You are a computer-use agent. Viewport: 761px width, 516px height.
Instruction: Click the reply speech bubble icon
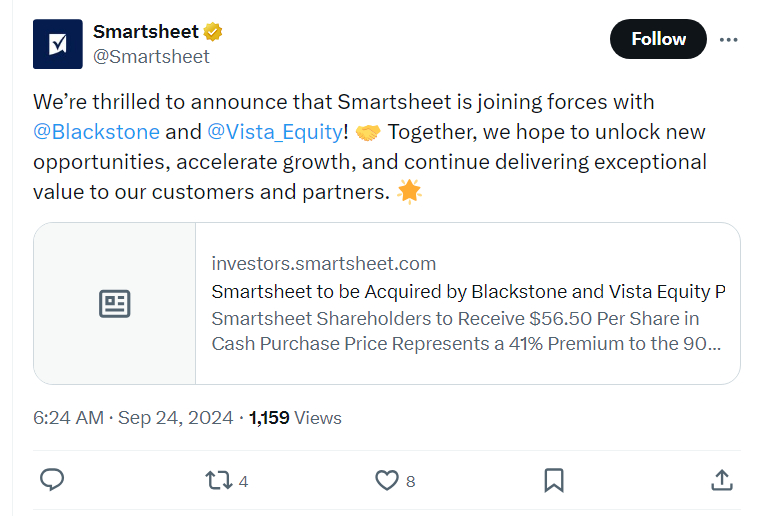[x=52, y=481]
